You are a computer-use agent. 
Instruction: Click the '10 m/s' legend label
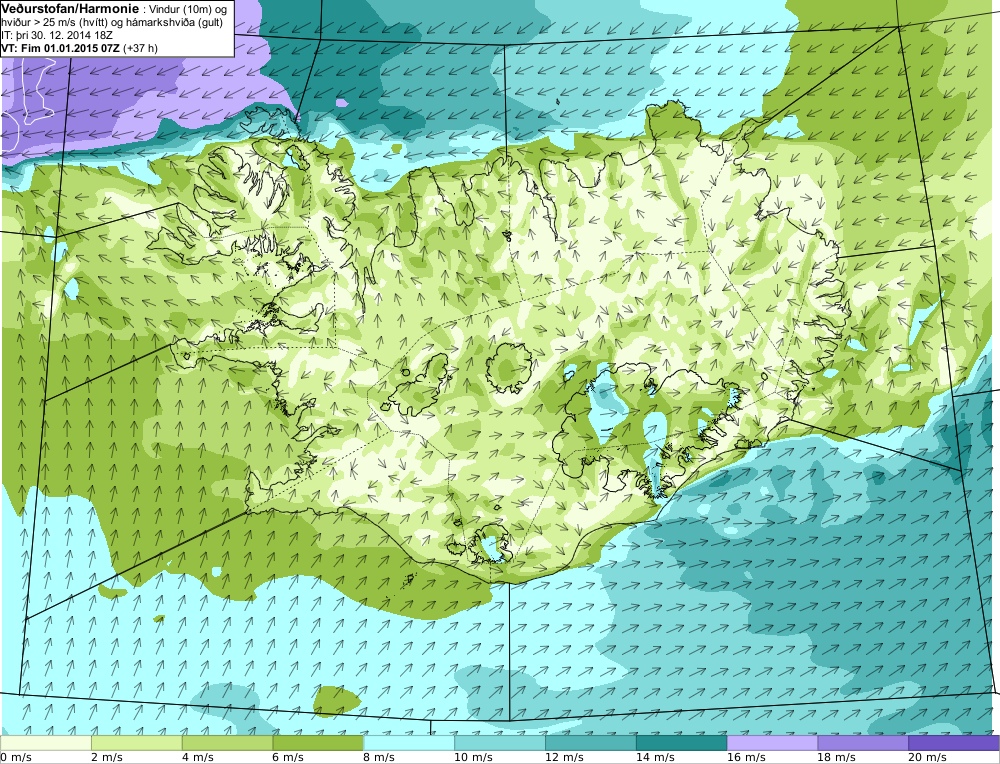click(x=473, y=757)
